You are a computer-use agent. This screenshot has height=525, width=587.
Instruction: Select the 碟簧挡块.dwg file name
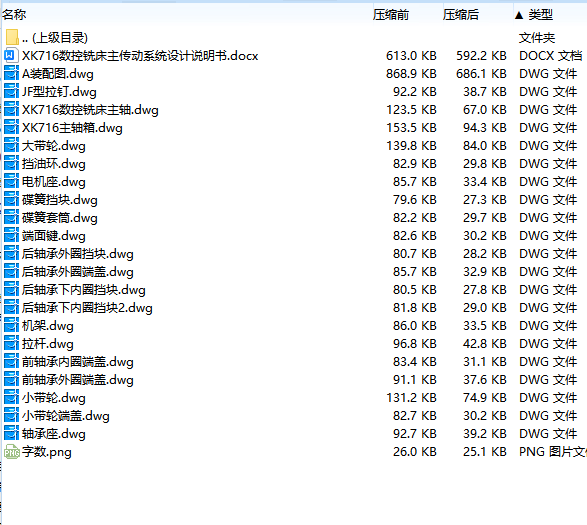60,200
